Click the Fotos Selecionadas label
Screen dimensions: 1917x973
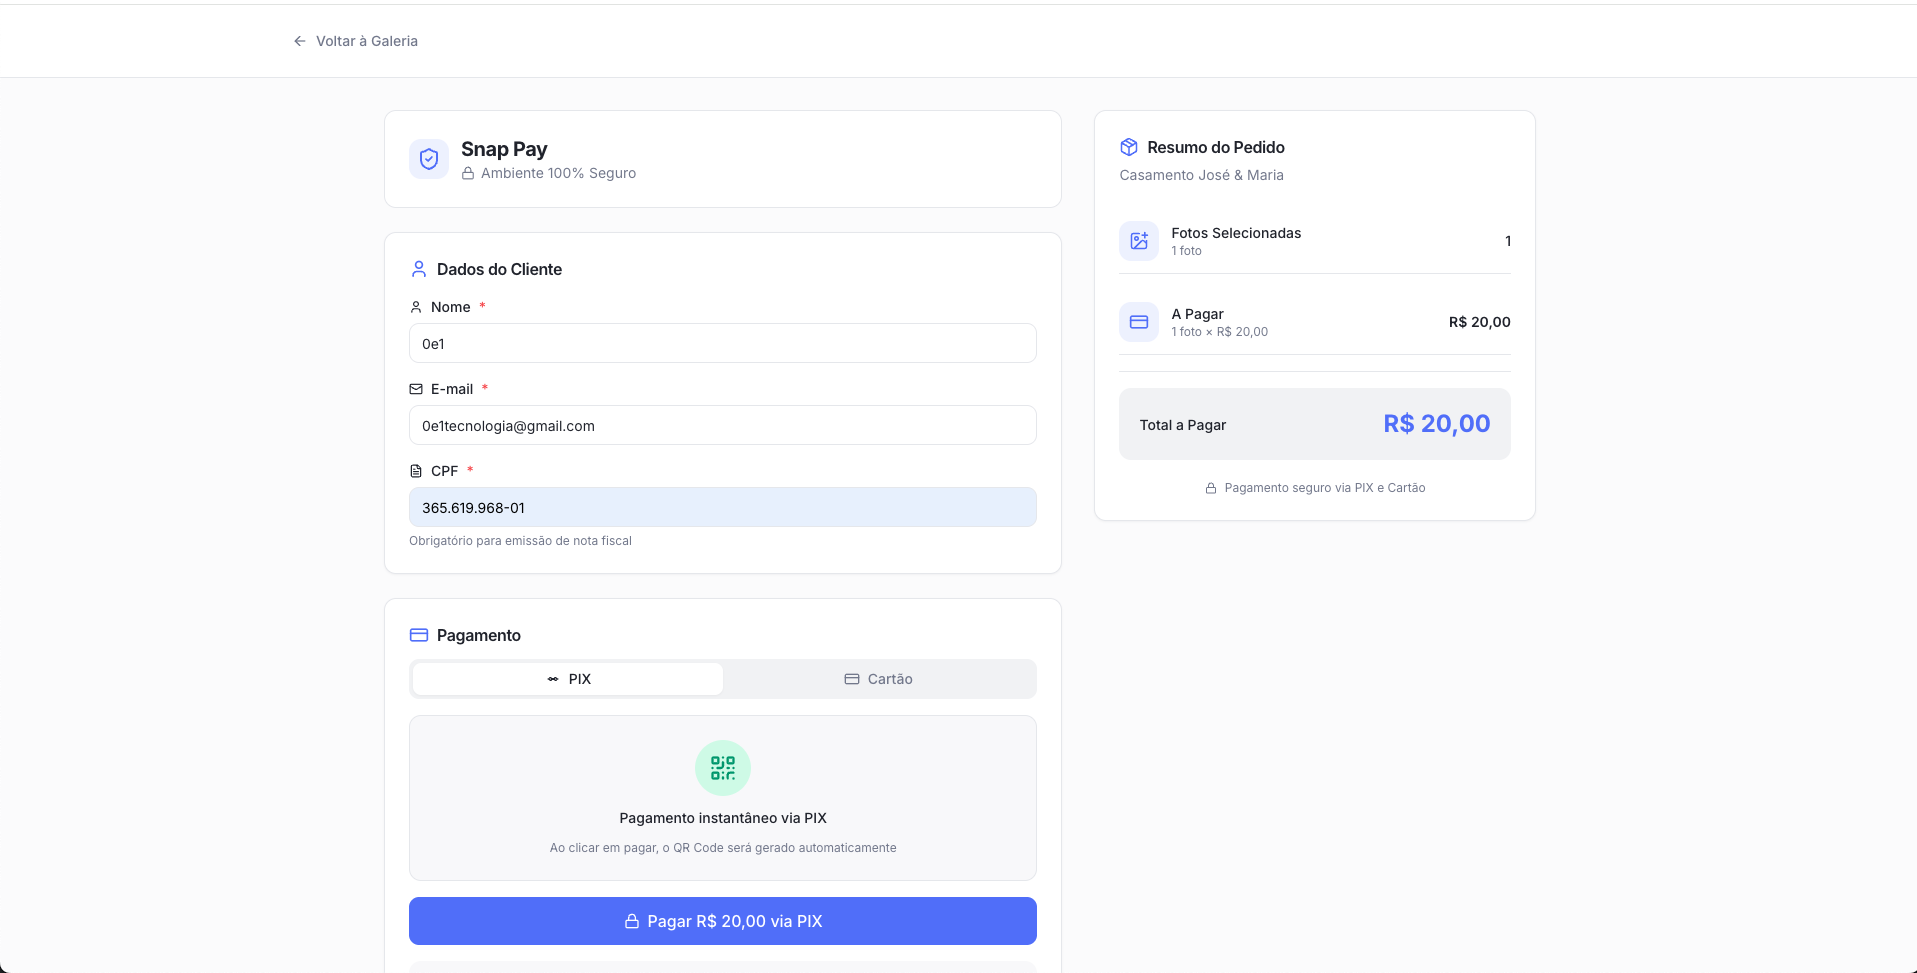click(x=1236, y=233)
